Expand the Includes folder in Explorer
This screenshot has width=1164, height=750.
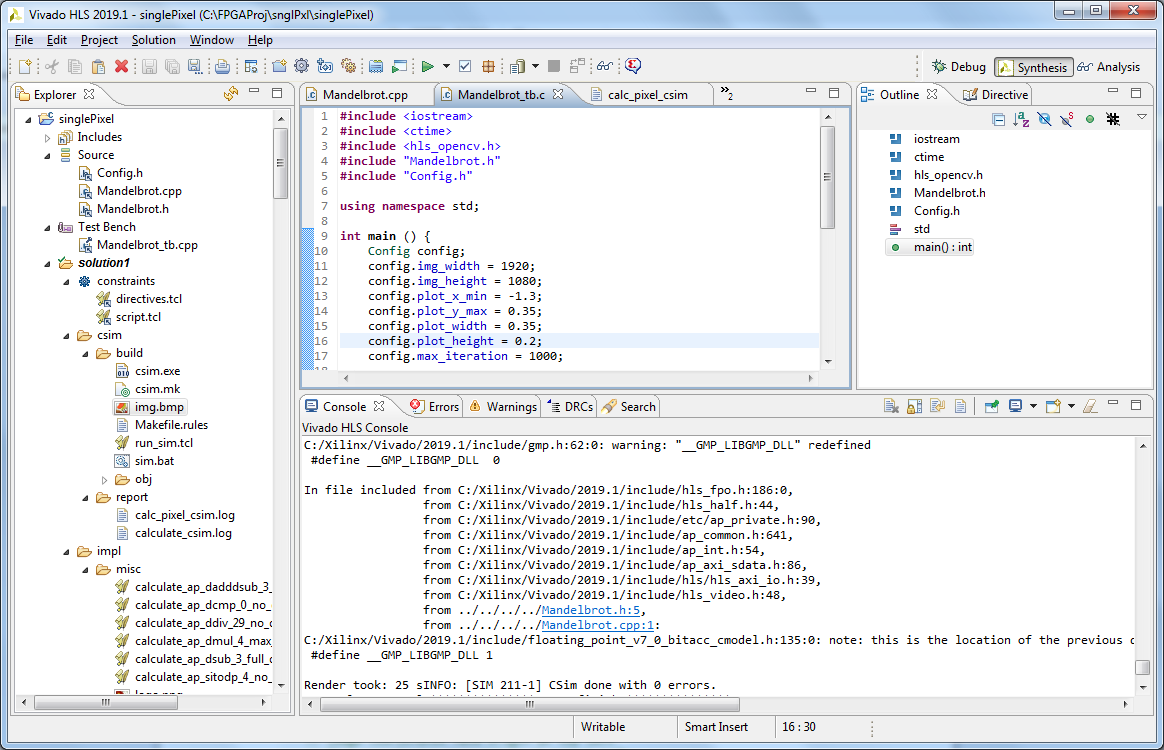tap(47, 137)
